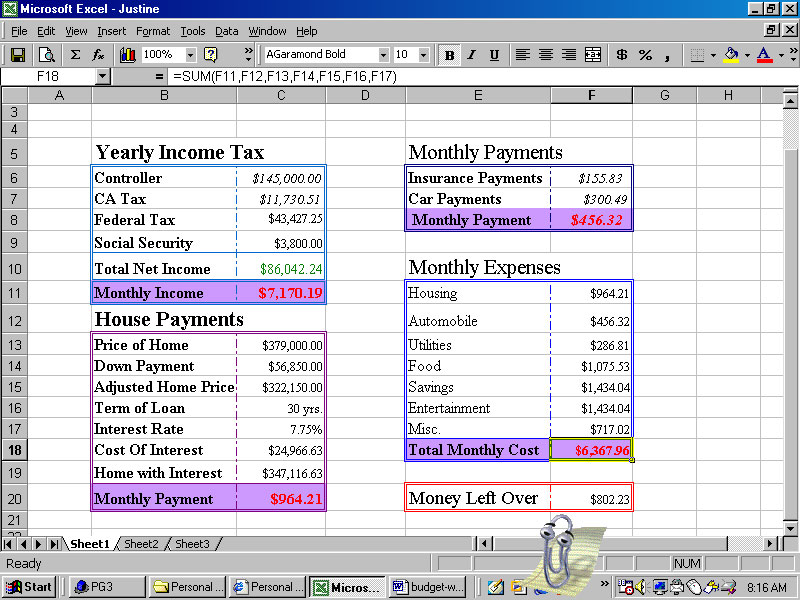Launch the Chart Wizard icon

click(x=128, y=55)
